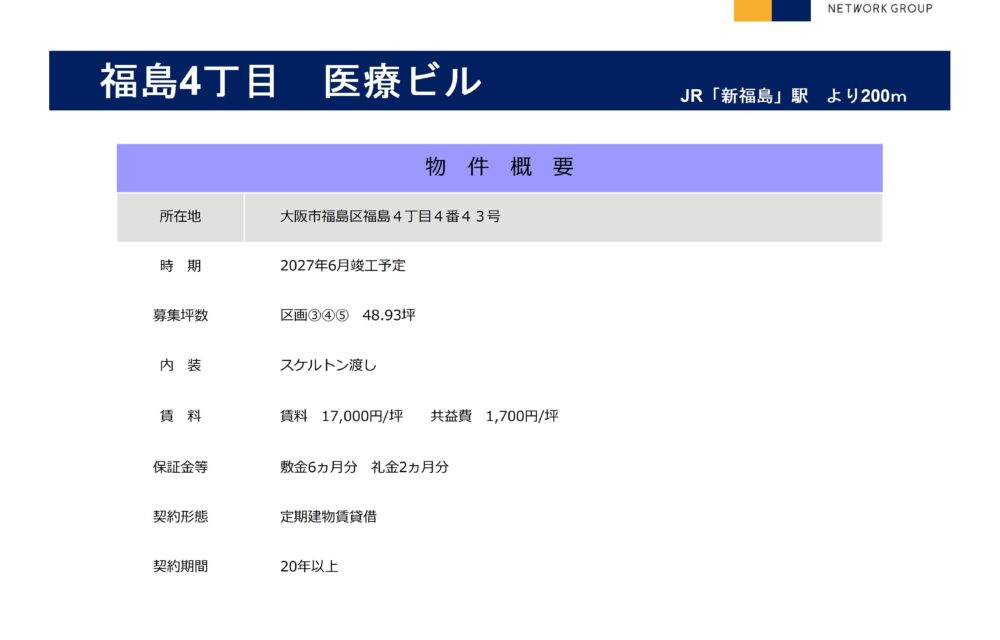Click the 敷金6ヵ月分 礼金2ヵ月分 text

(364, 467)
